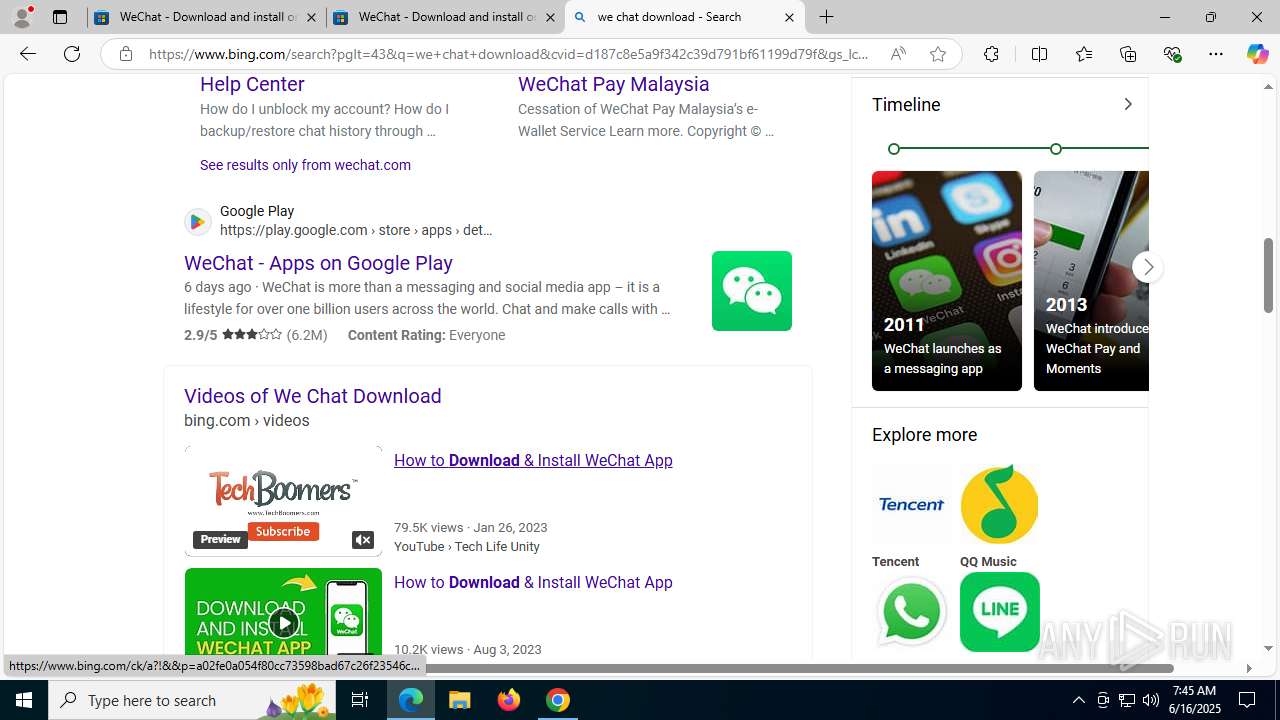Open the Favorites list icon
Screen dimensions: 1280x720
coord(1084,54)
